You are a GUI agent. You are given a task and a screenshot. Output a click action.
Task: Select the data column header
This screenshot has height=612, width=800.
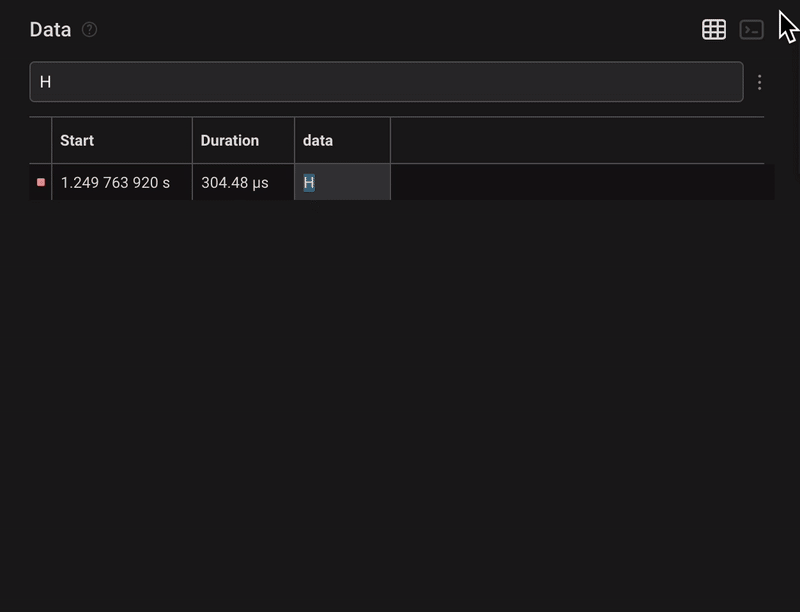point(342,140)
